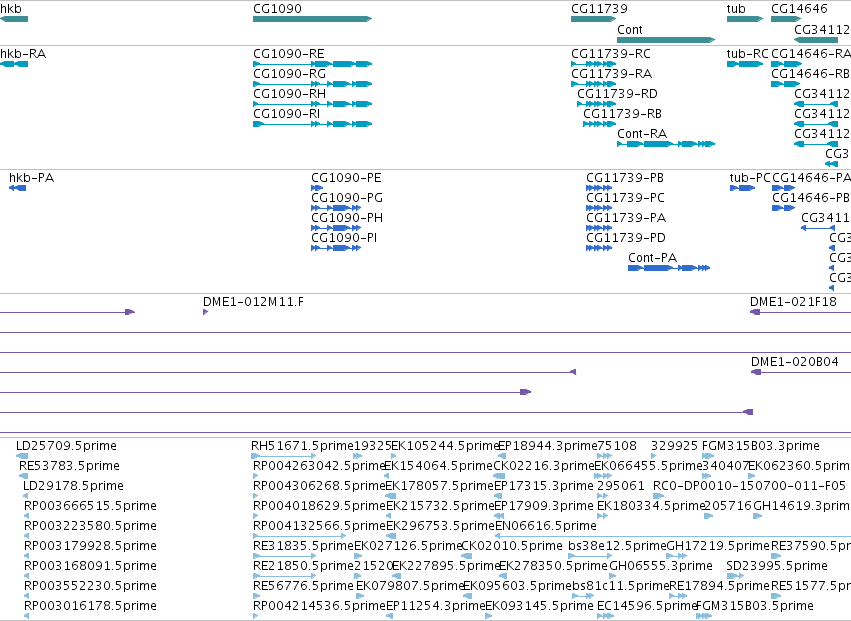Image resolution: width=851 pixels, height=621 pixels.
Task: Open the CG14646 gene label
Action: (x=799, y=9)
